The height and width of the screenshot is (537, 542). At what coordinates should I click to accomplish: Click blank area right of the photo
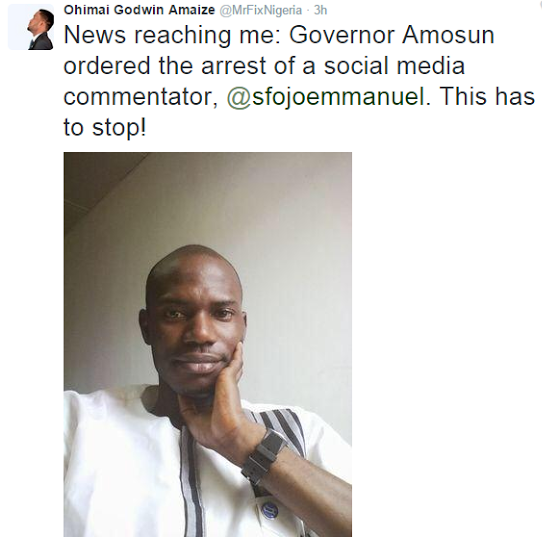point(446,344)
